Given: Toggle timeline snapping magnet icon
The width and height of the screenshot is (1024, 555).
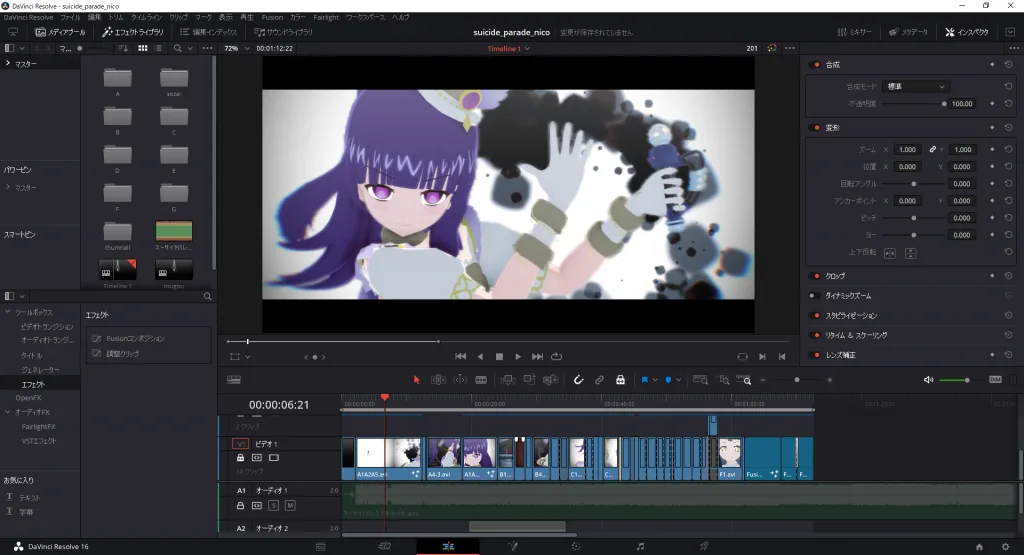Looking at the screenshot, I should click(x=578, y=380).
